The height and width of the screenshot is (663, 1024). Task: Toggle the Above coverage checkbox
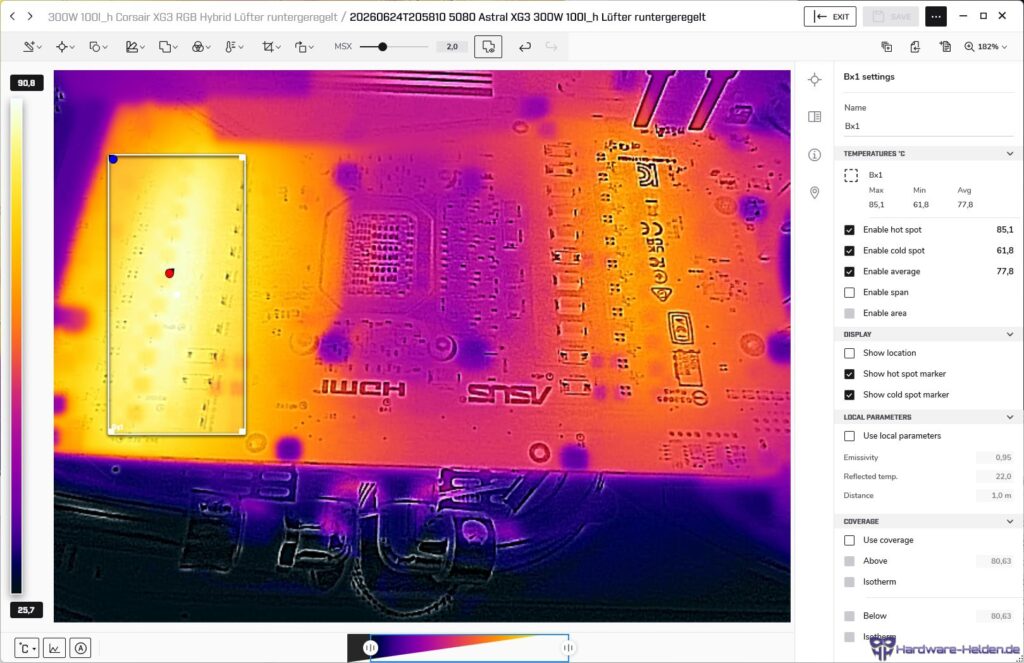[849, 561]
